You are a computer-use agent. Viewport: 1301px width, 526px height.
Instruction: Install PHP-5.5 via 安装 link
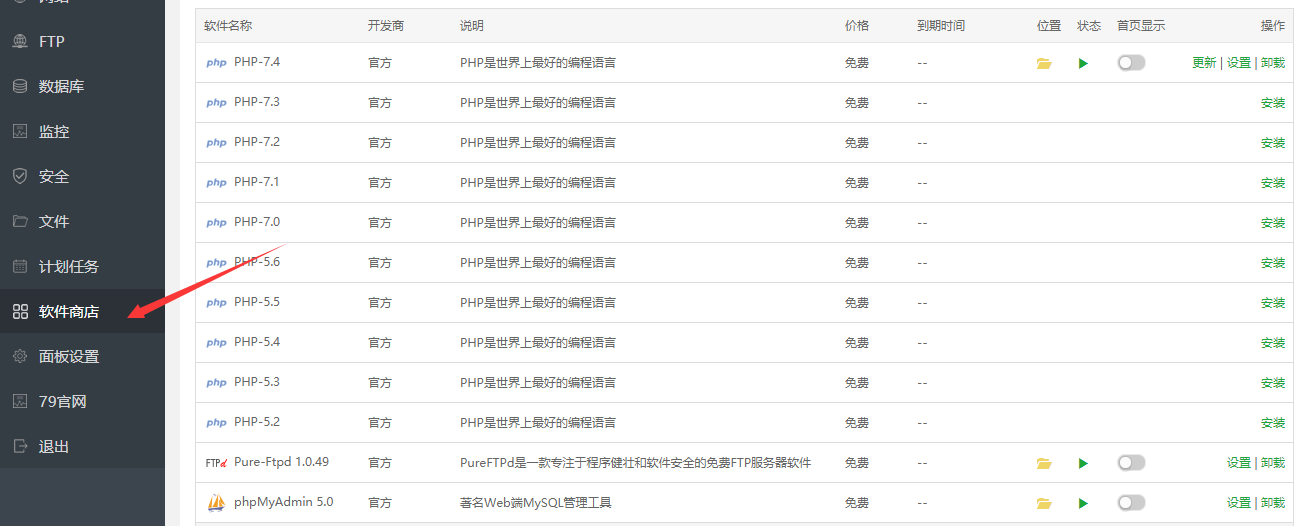click(1273, 303)
